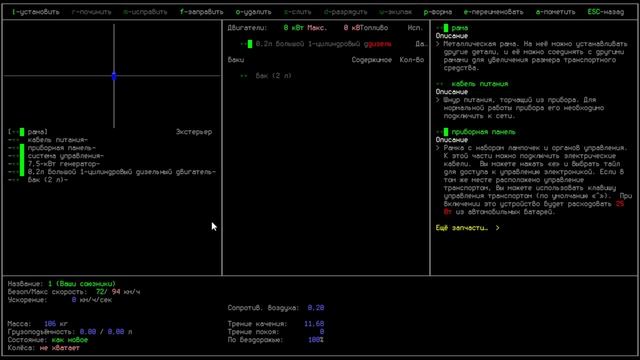Click the 'Кол-во' column header

point(412,60)
